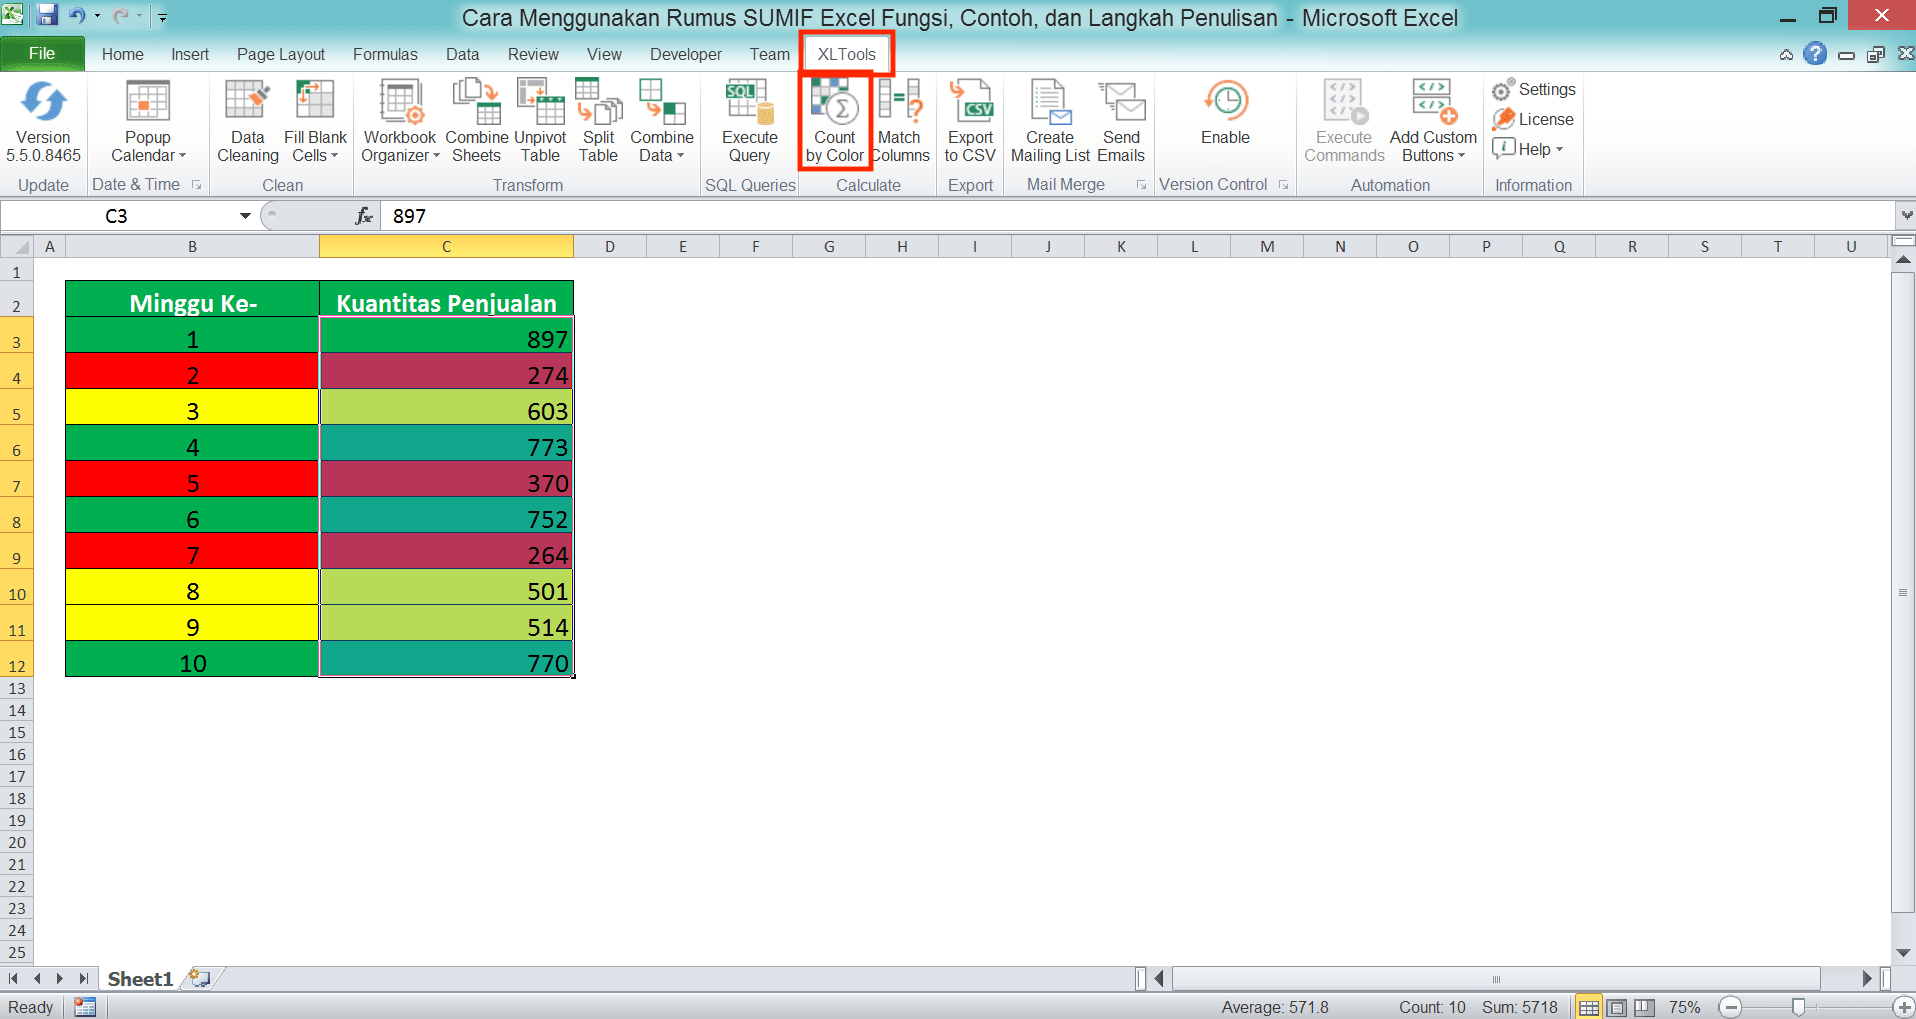Screen dimensions: 1916x1019
Task: Select row 13 header
Action: tap(17, 689)
